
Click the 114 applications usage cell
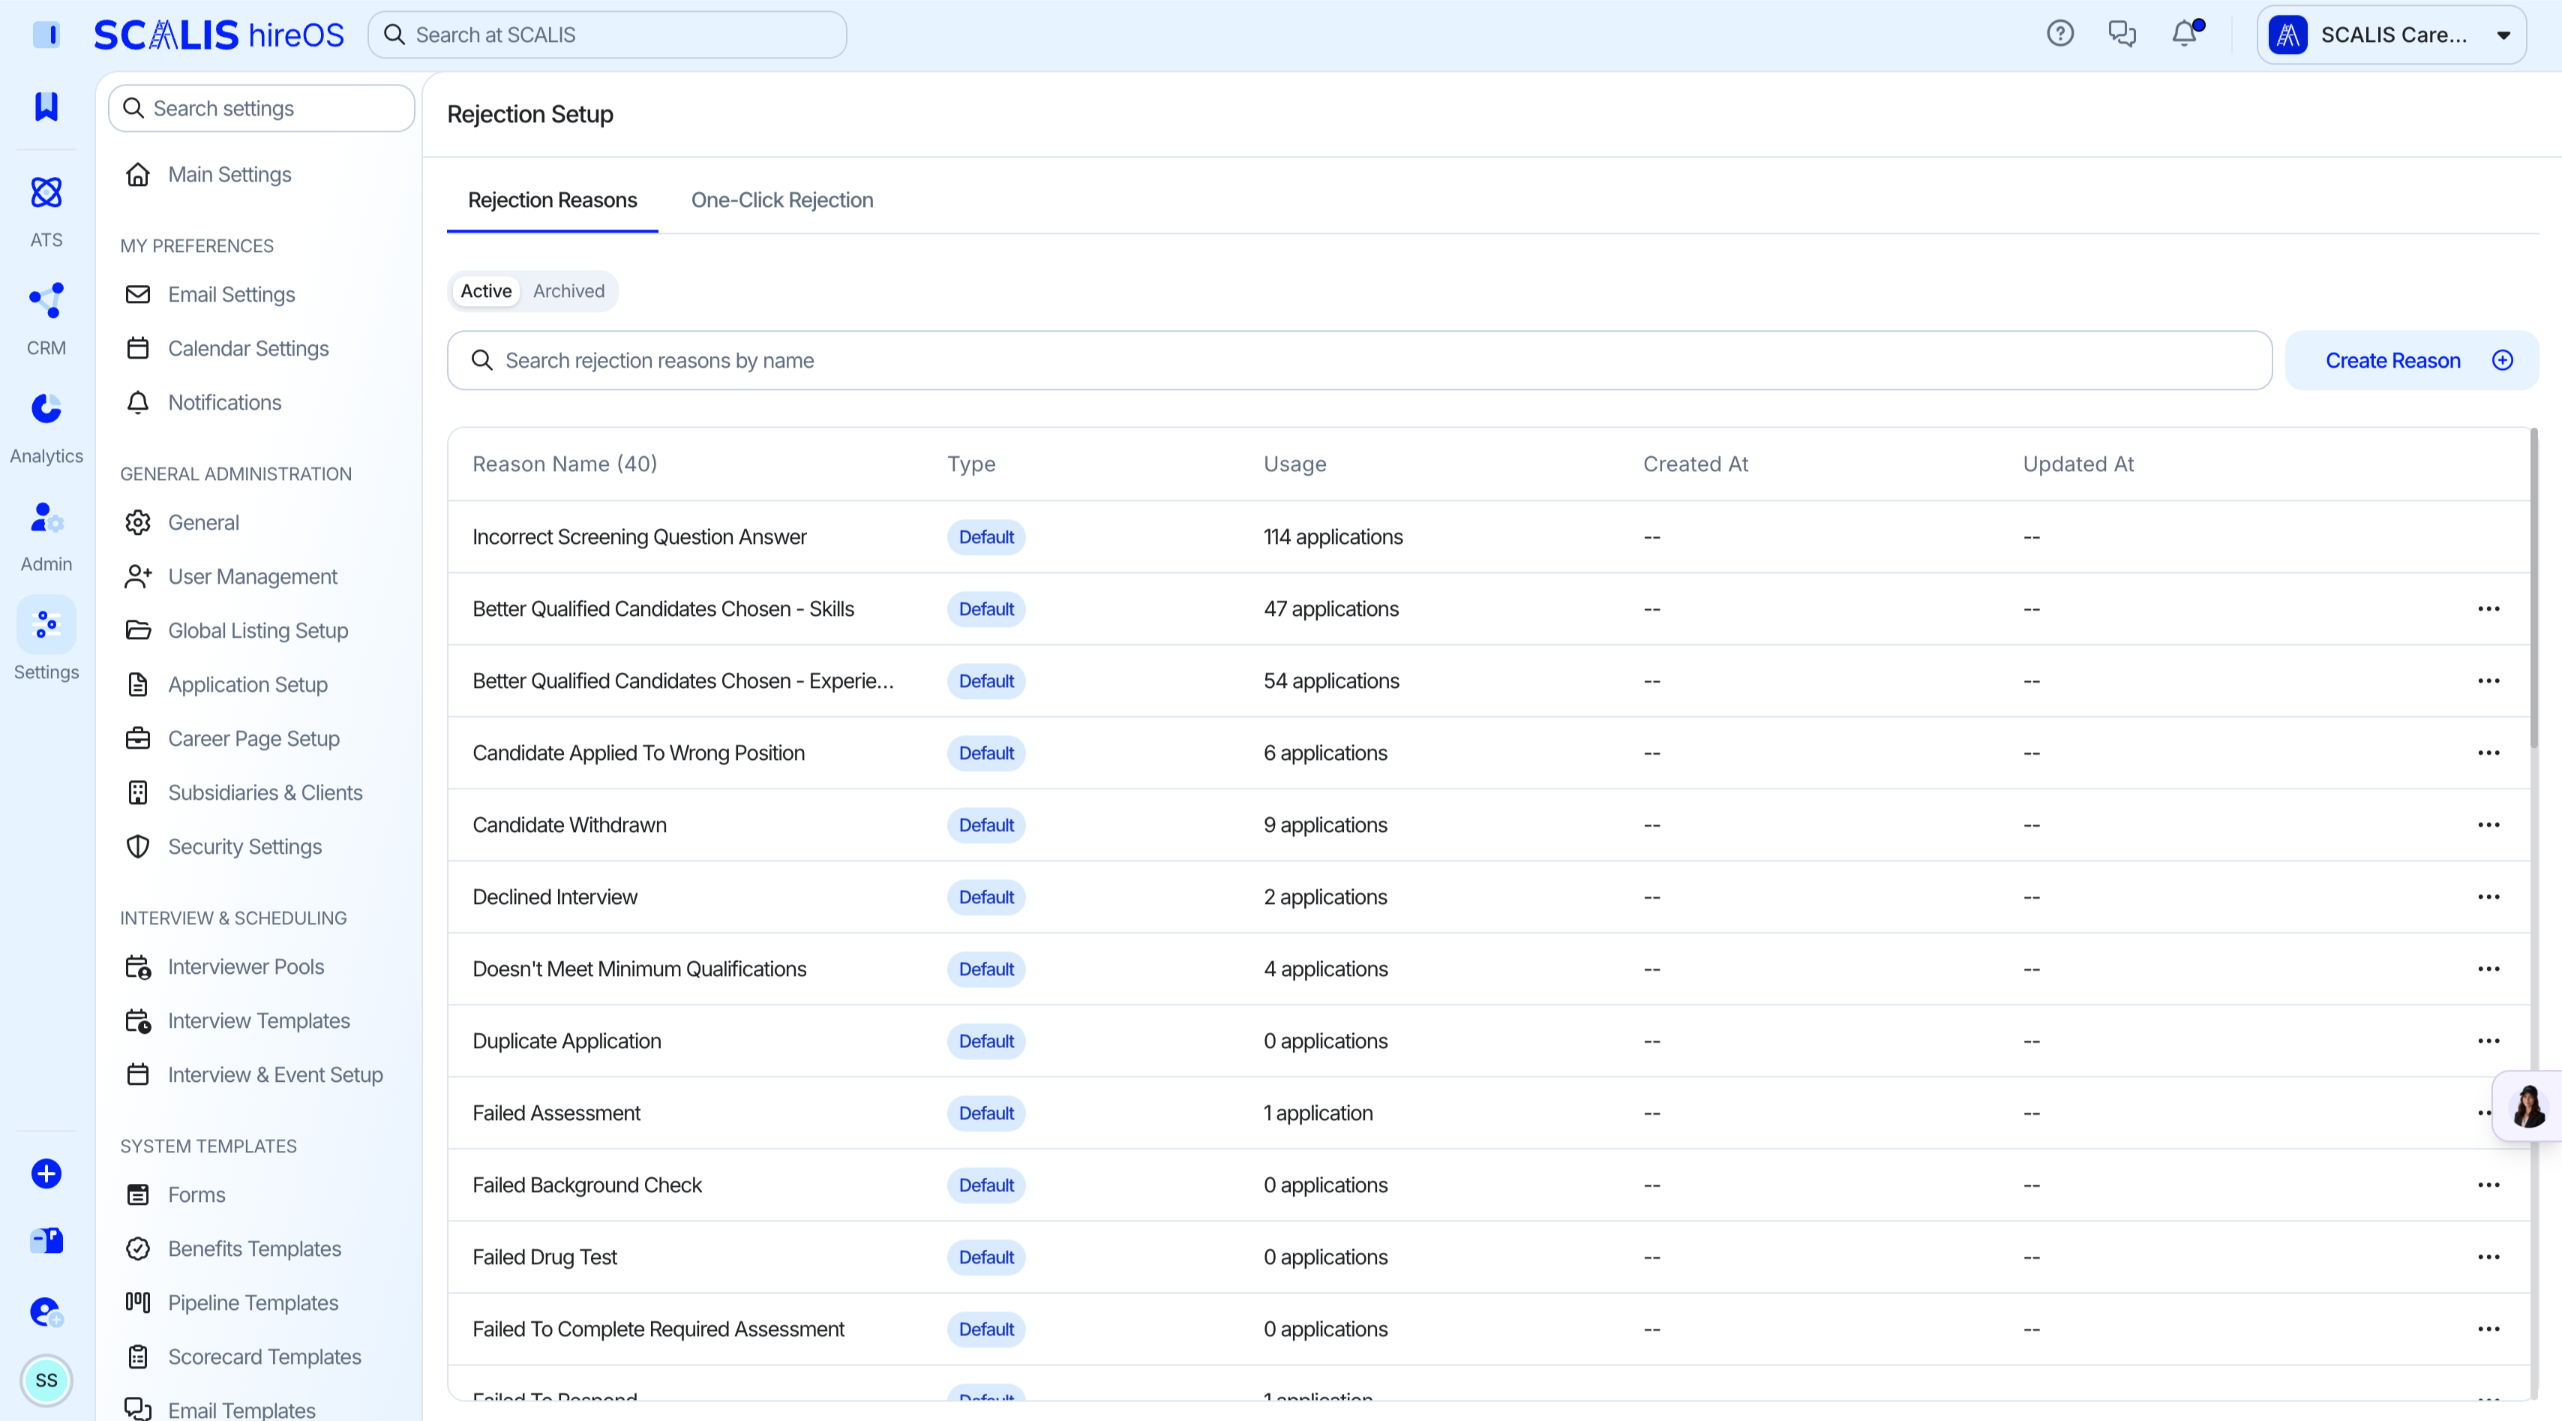pyautogui.click(x=1332, y=537)
